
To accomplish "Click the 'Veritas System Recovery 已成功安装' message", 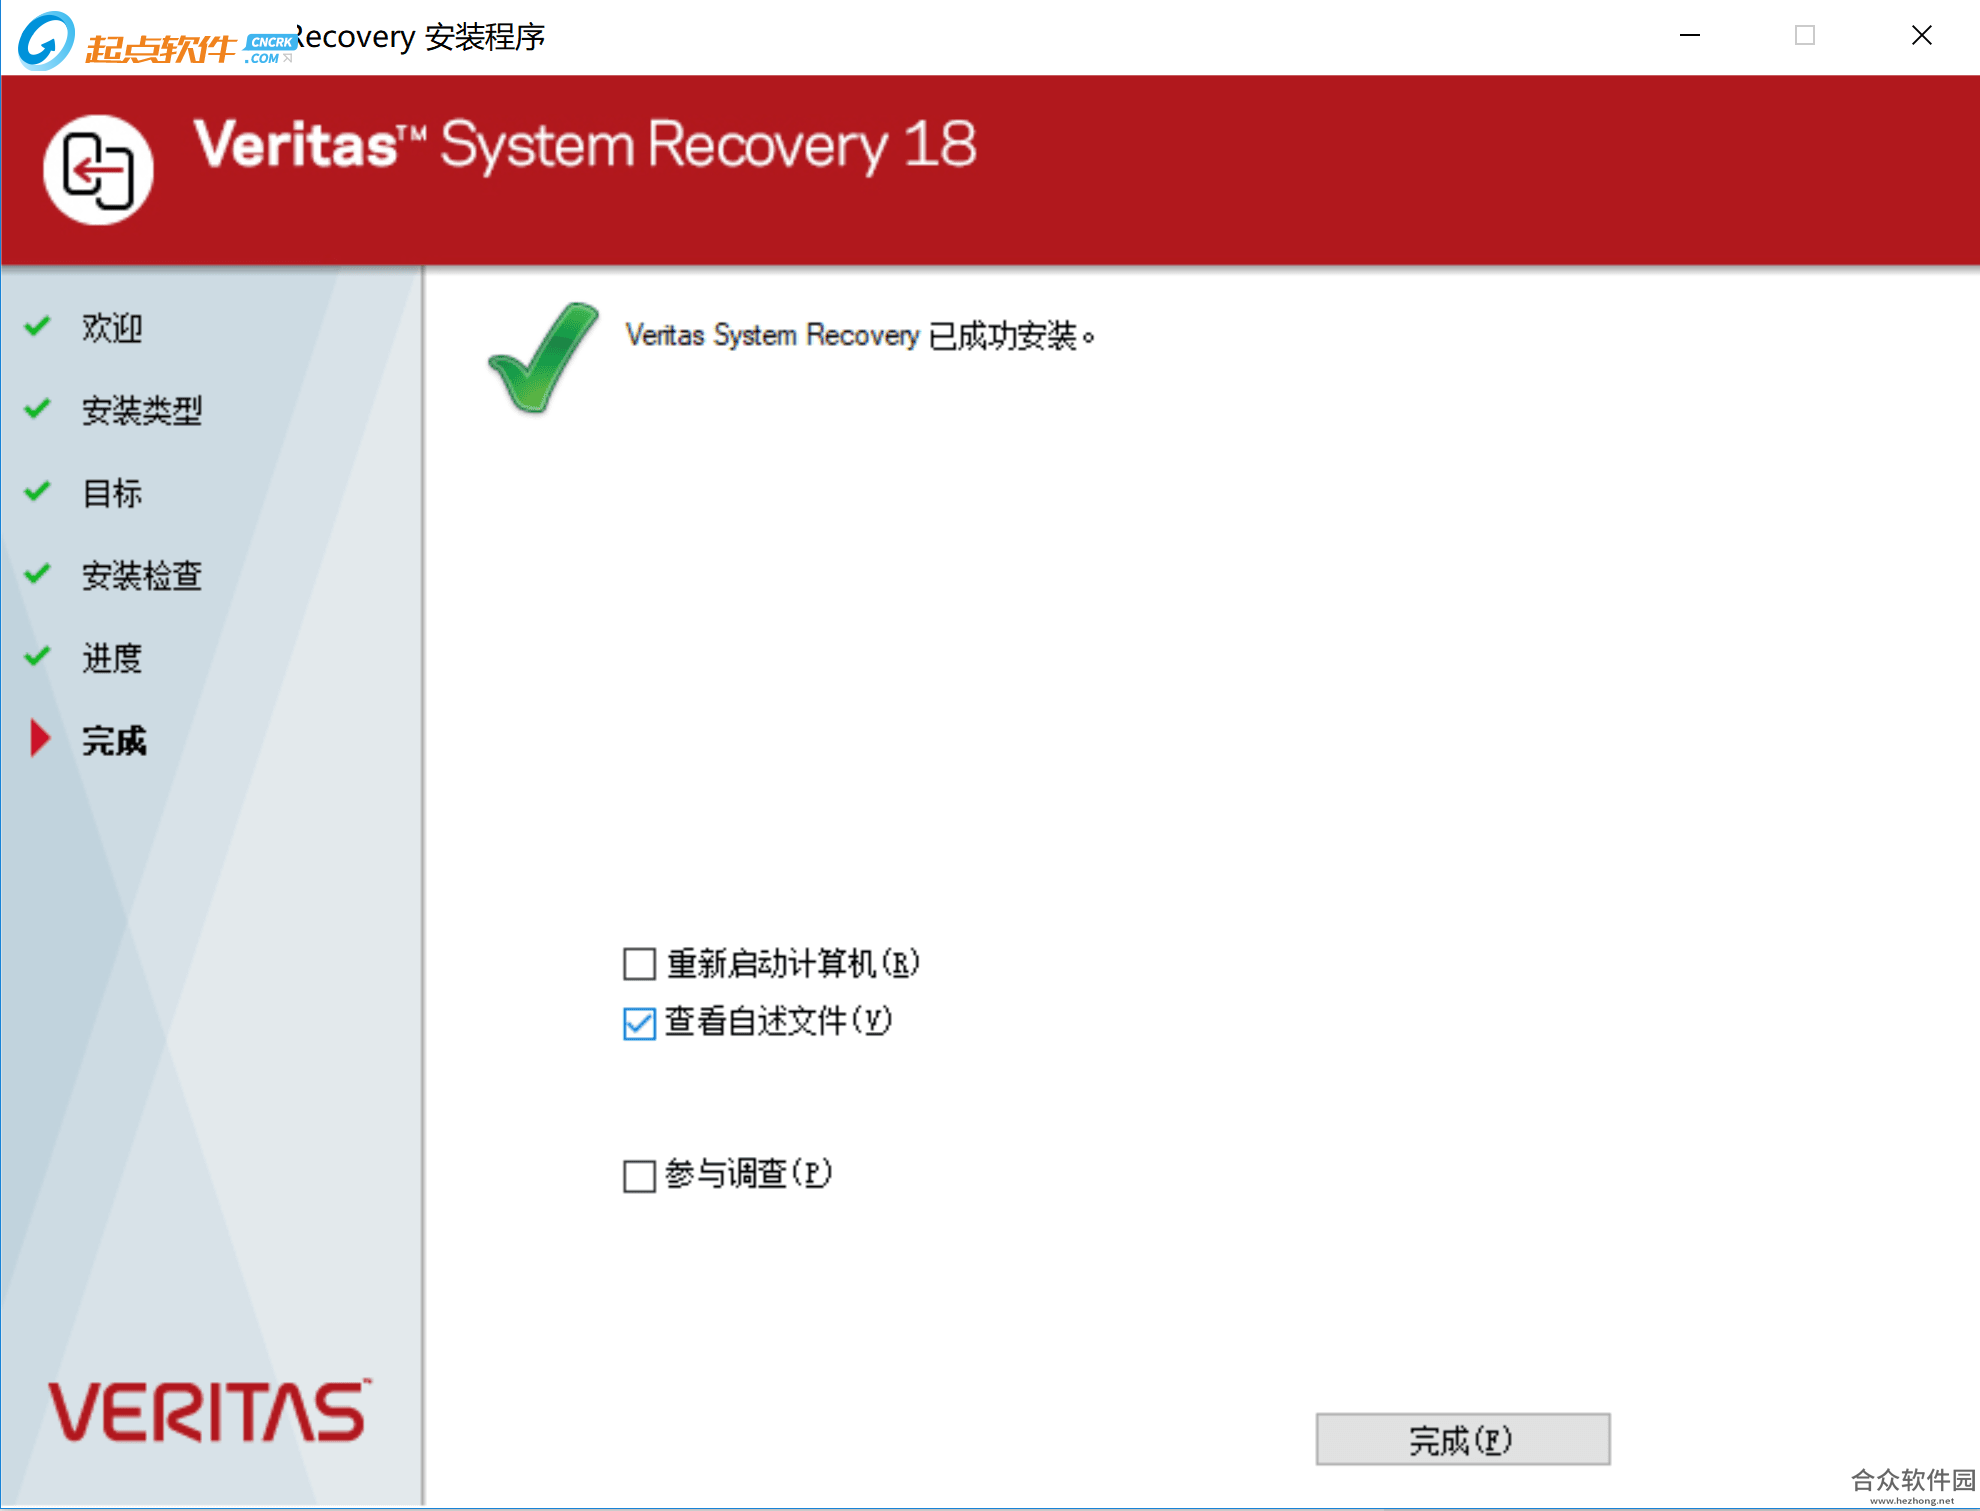I will coord(860,335).
